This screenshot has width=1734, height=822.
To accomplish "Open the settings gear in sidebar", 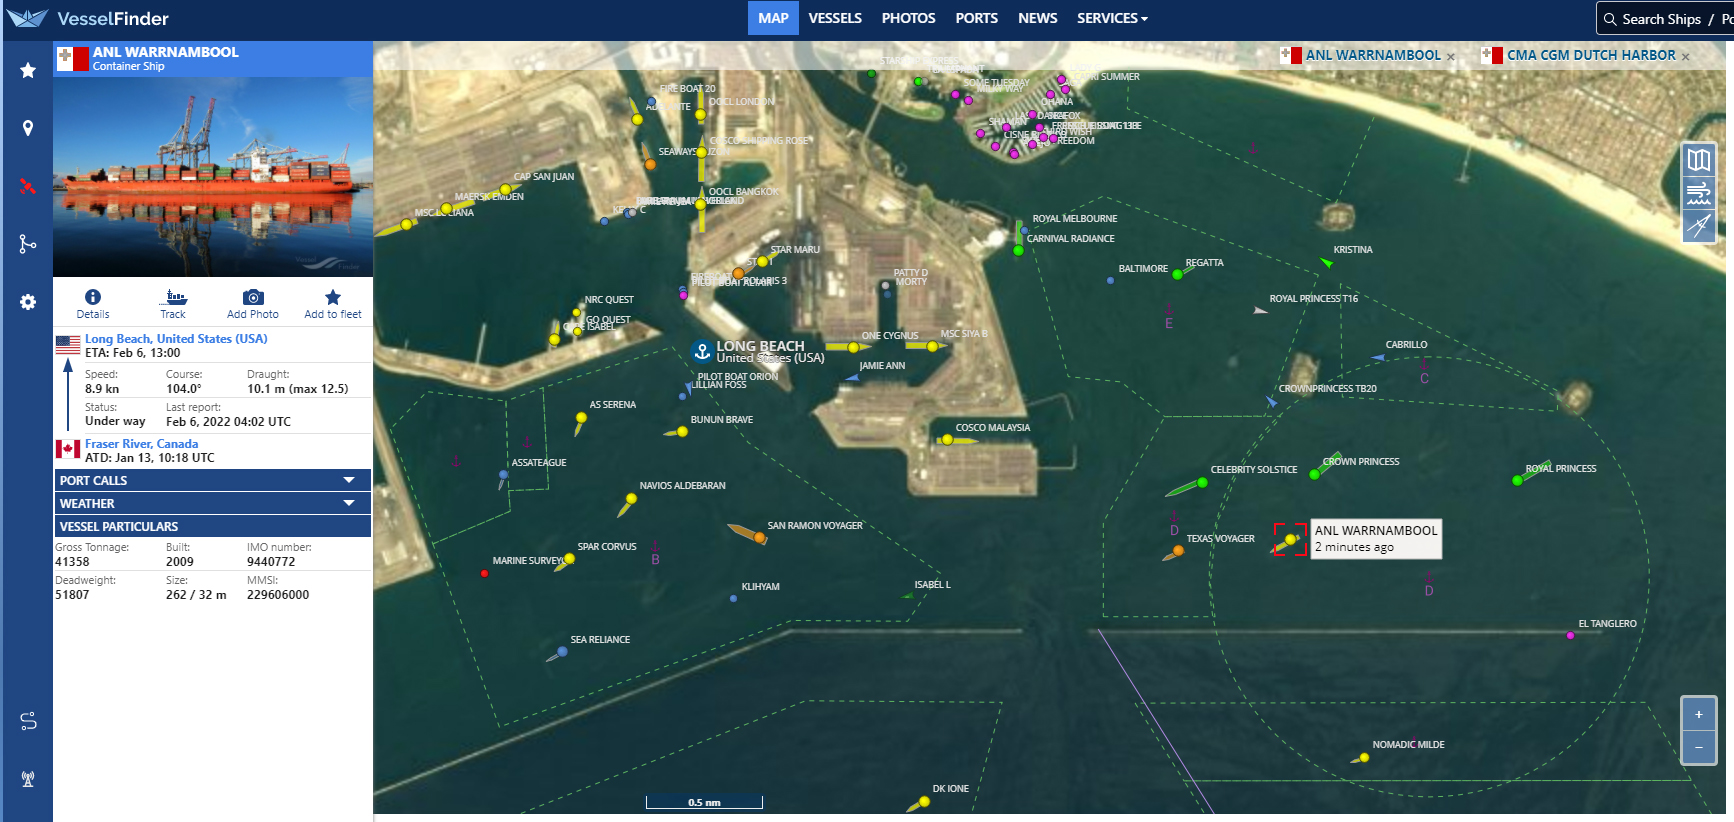I will 28,302.
